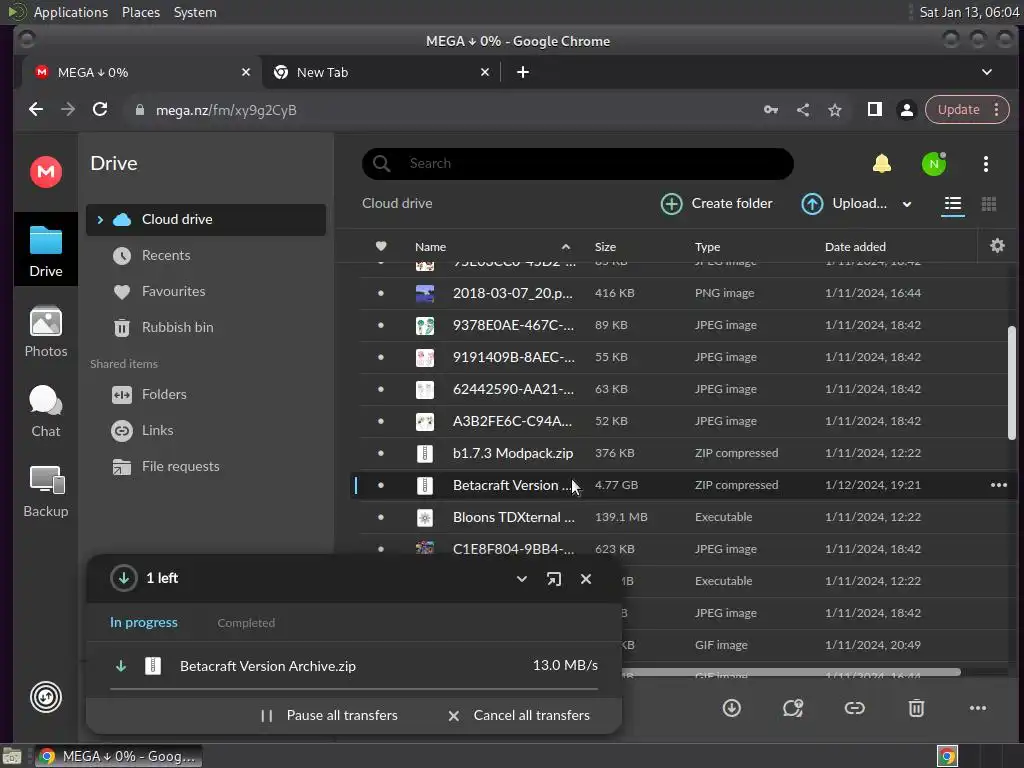Click the file list vertical scrollbar

[1012, 382]
